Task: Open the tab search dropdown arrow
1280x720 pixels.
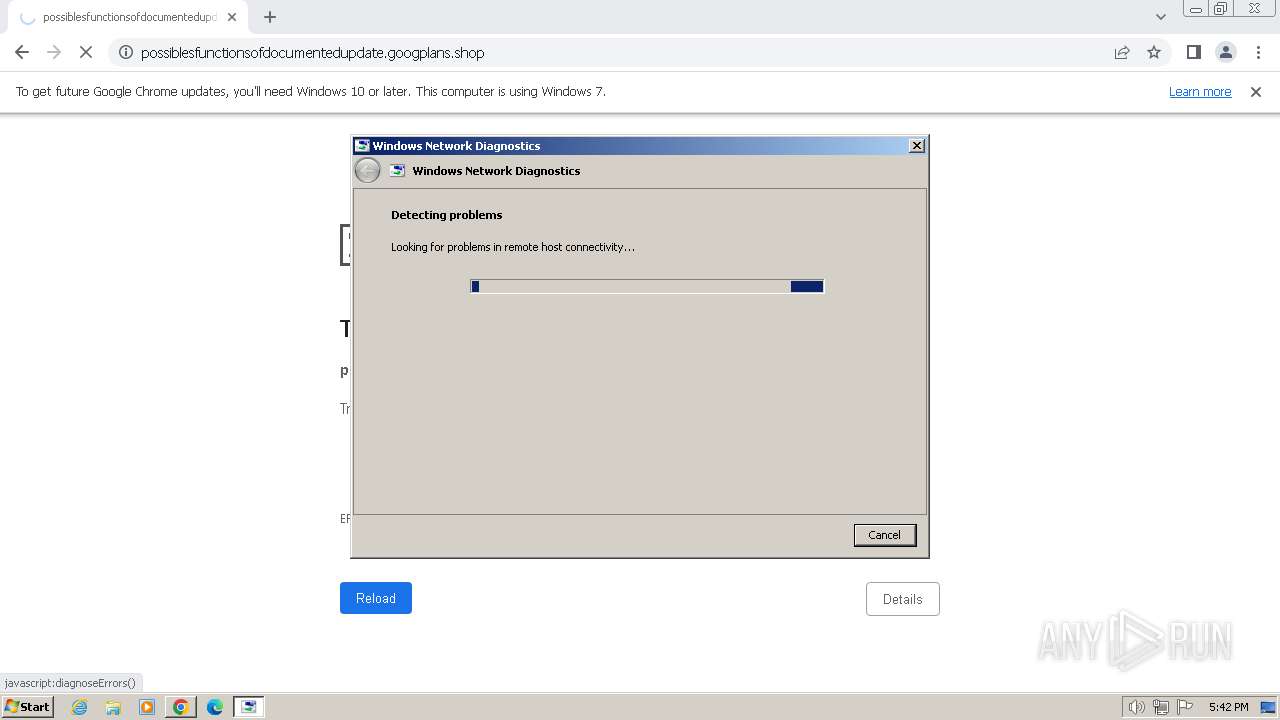Action: click(x=1161, y=17)
